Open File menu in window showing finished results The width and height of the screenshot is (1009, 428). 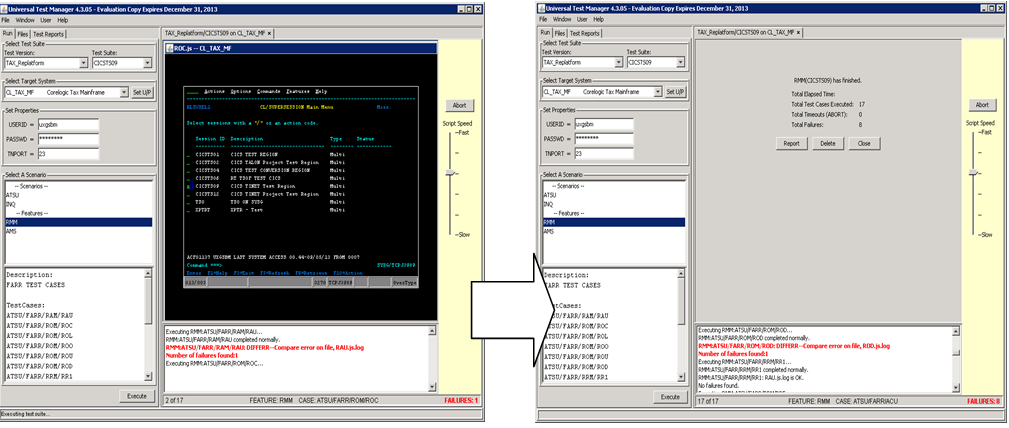(541, 19)
